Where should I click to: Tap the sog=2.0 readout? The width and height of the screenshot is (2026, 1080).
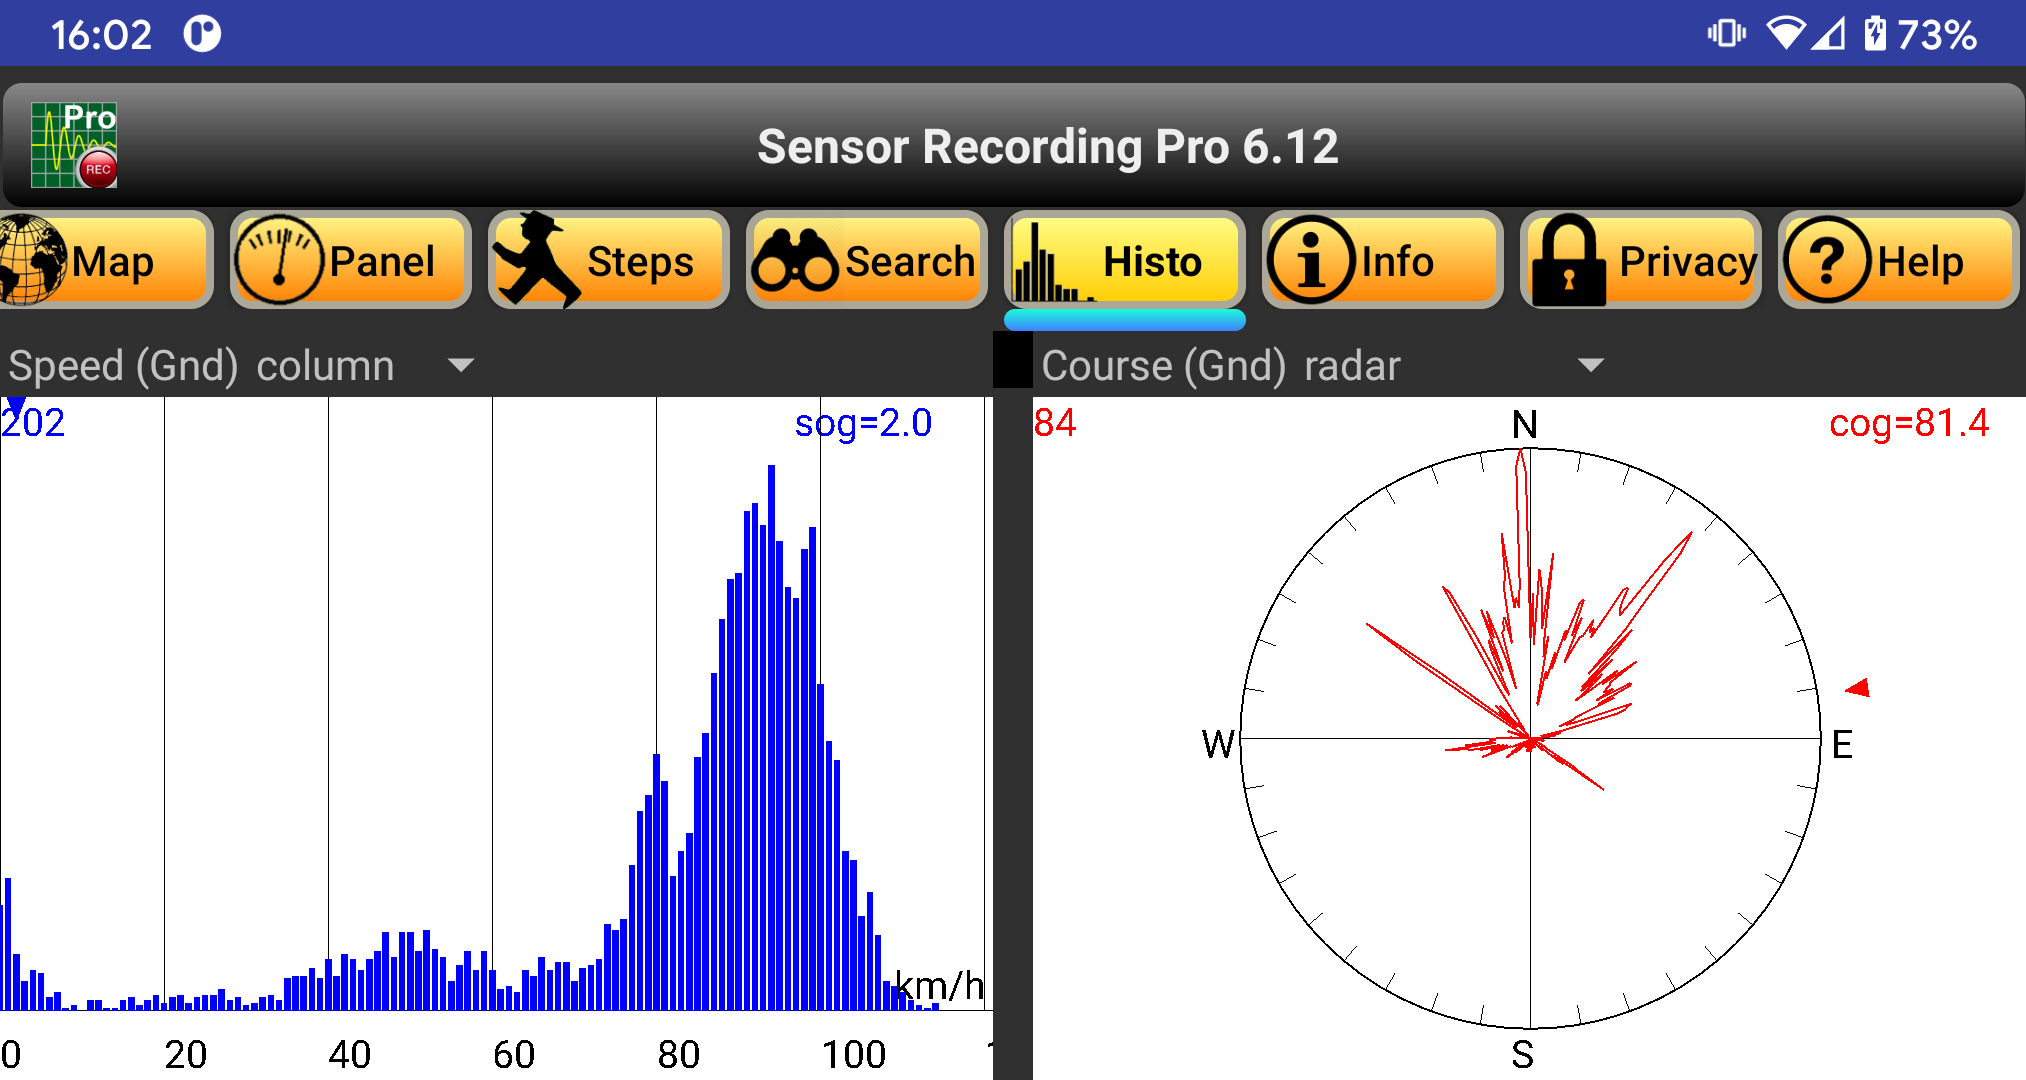[x=863, y=423]
